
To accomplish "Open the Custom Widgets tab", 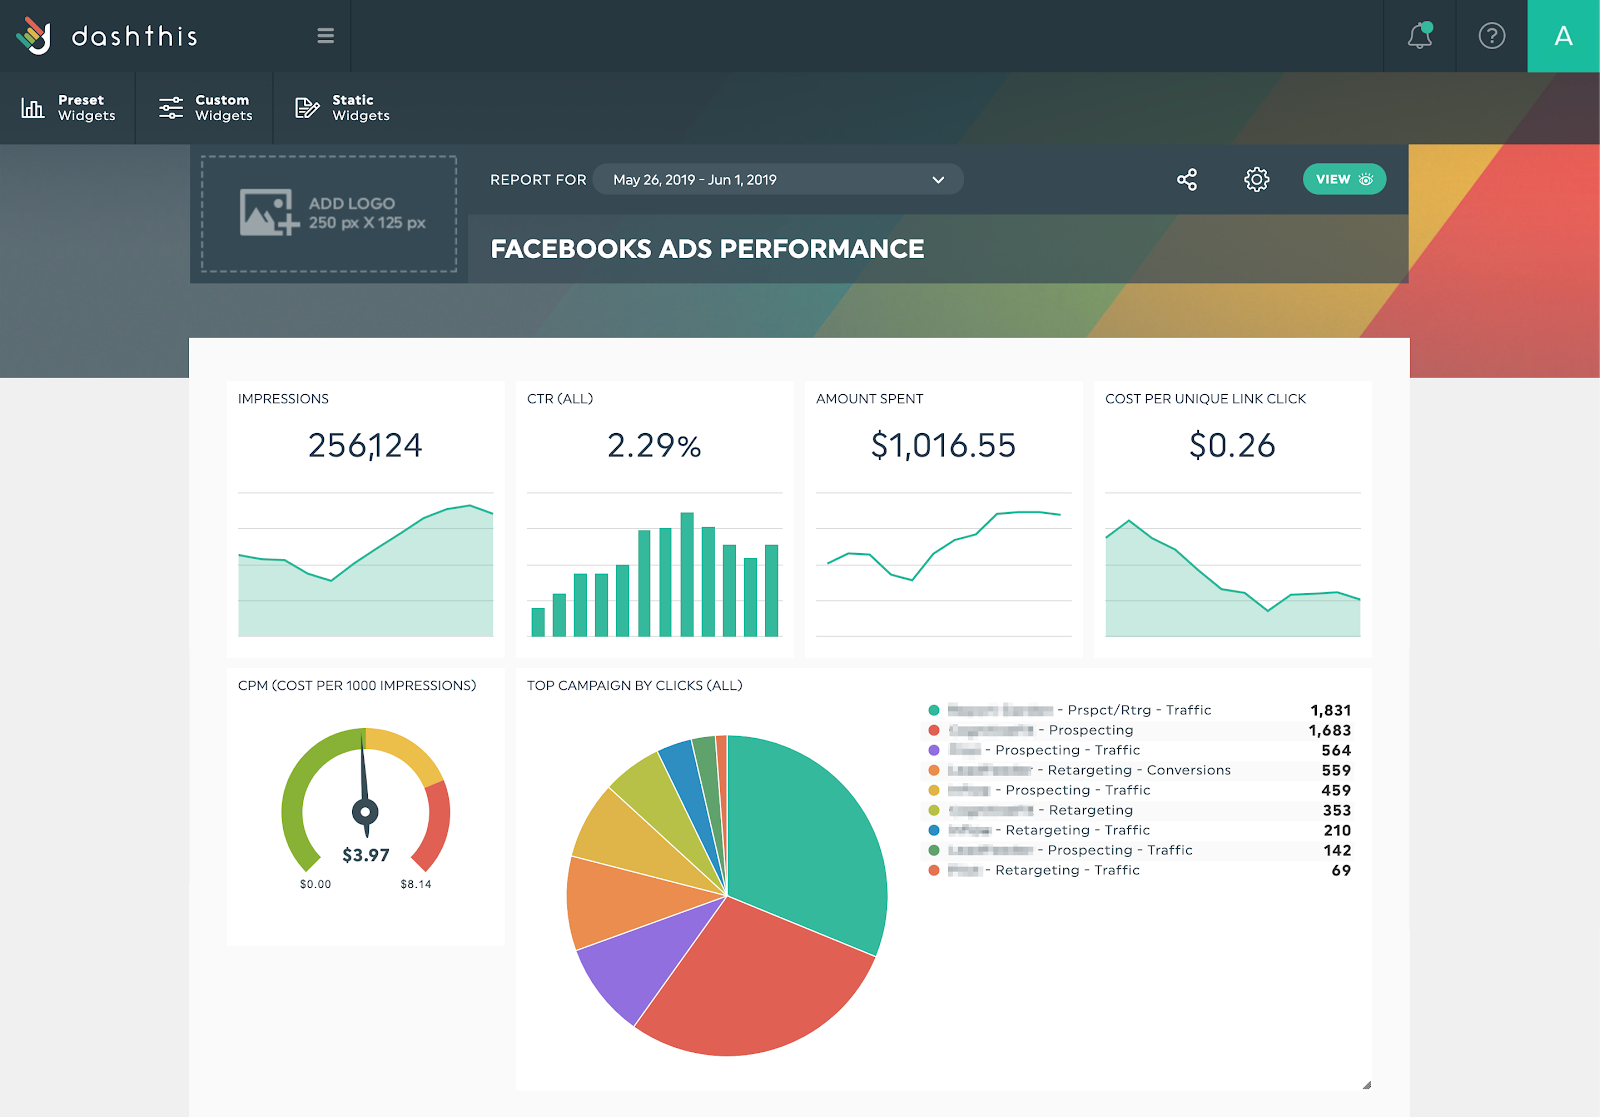I will 205,108.
